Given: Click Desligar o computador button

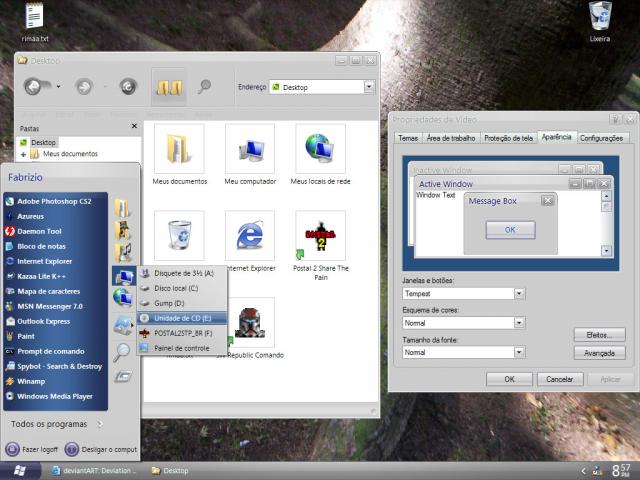Looking at the screenshot, I should [x=101, y=449].
